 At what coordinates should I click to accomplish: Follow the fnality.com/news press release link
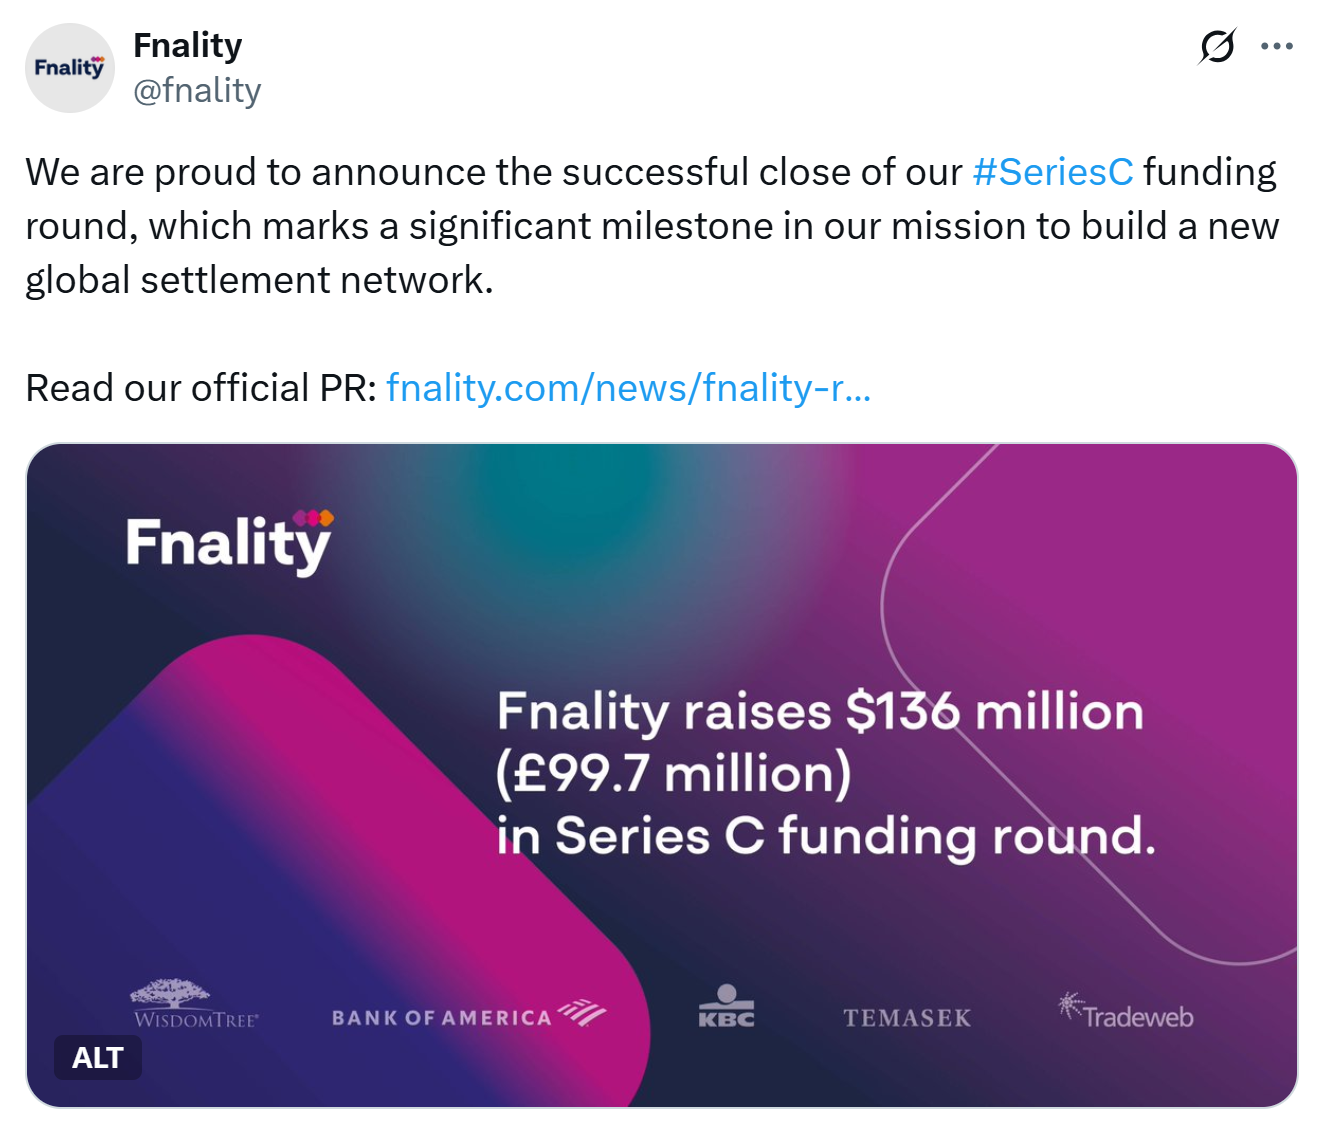coord(628,387)
